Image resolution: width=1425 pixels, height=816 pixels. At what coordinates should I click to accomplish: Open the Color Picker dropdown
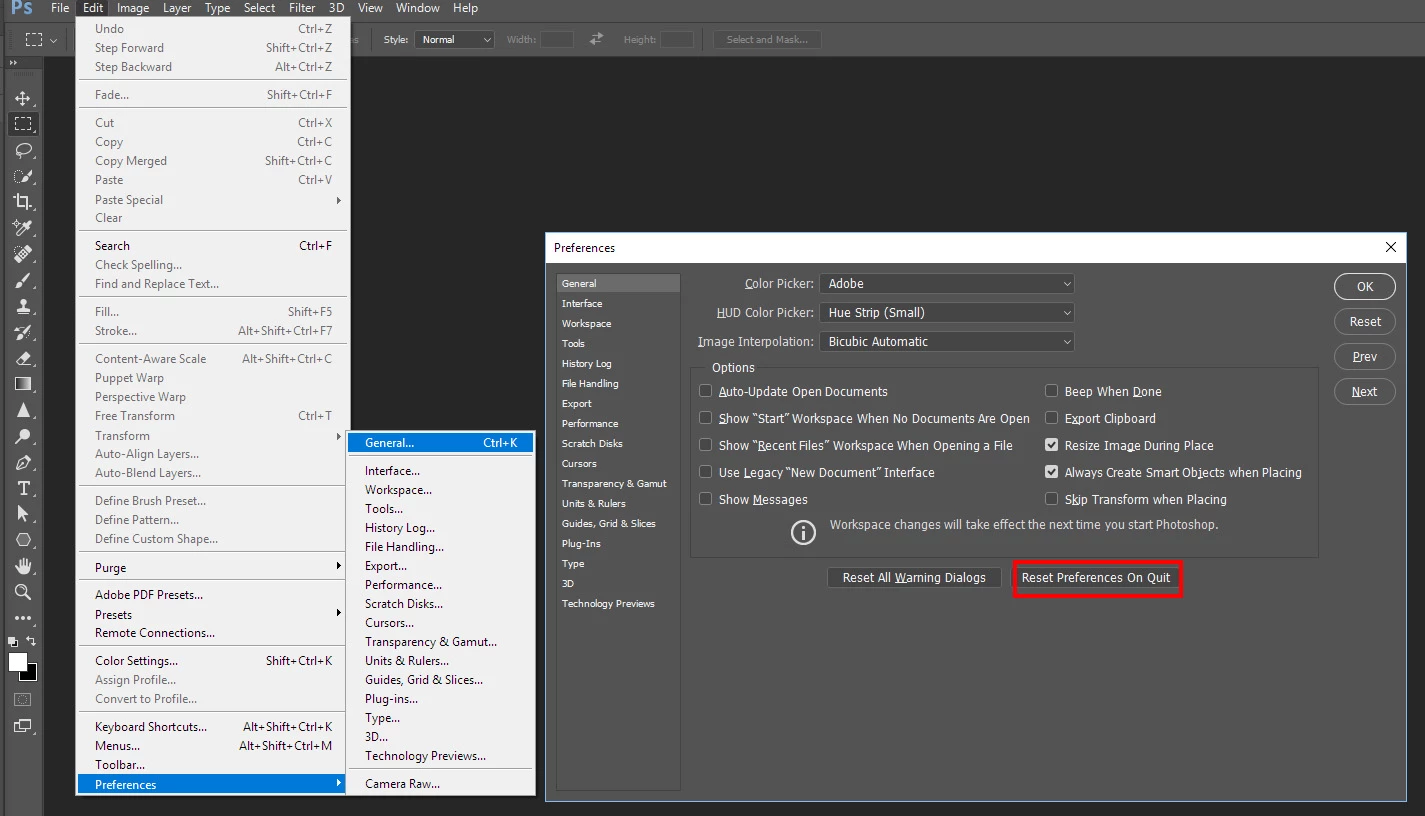[946, 284]
